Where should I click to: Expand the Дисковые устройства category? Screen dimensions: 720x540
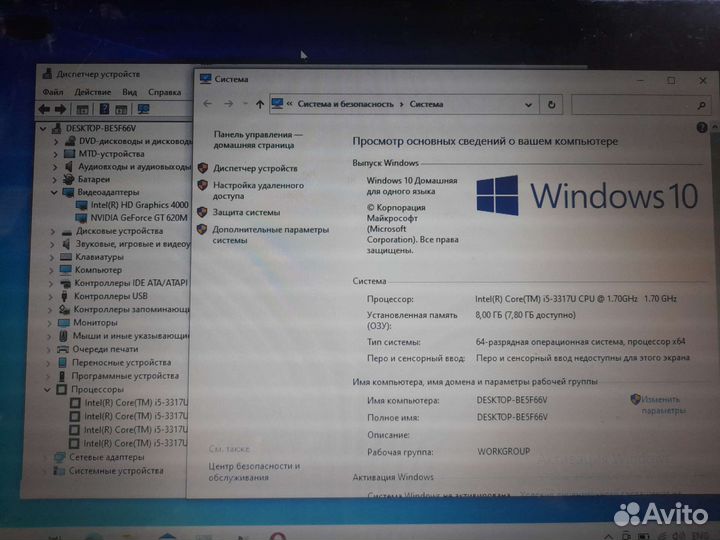[x=53, y=231]
